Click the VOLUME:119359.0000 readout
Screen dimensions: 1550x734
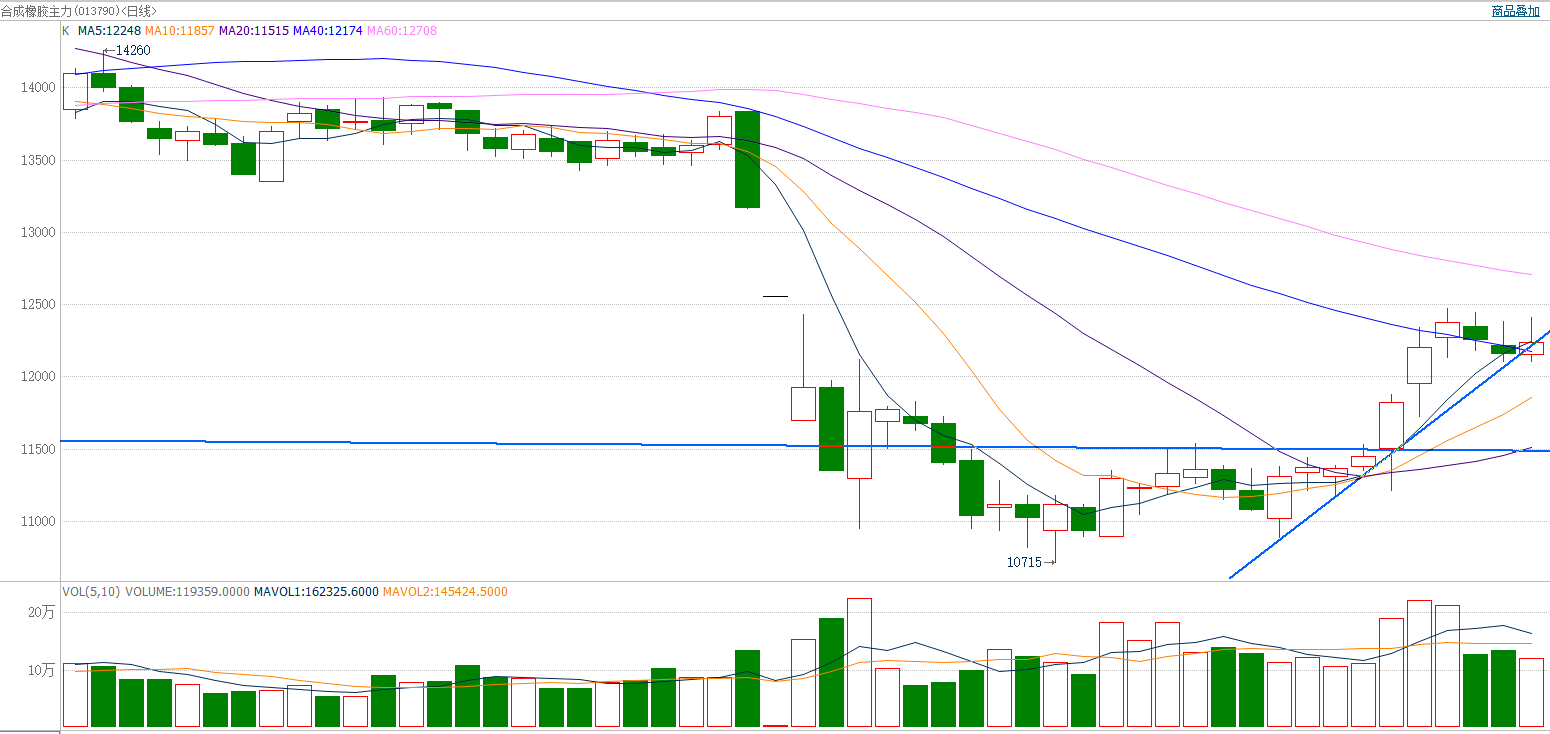pyautogui.click(x=187, y=592)
